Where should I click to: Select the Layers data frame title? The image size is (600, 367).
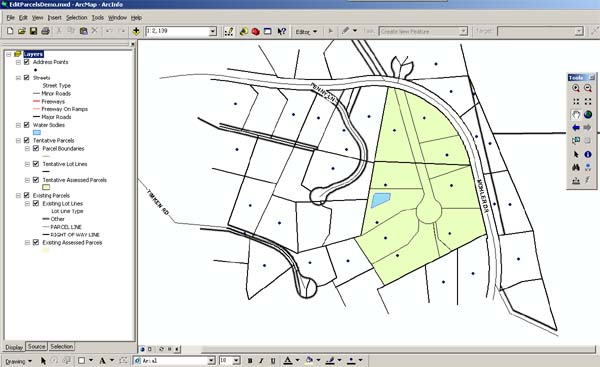[x=33, y=54]
